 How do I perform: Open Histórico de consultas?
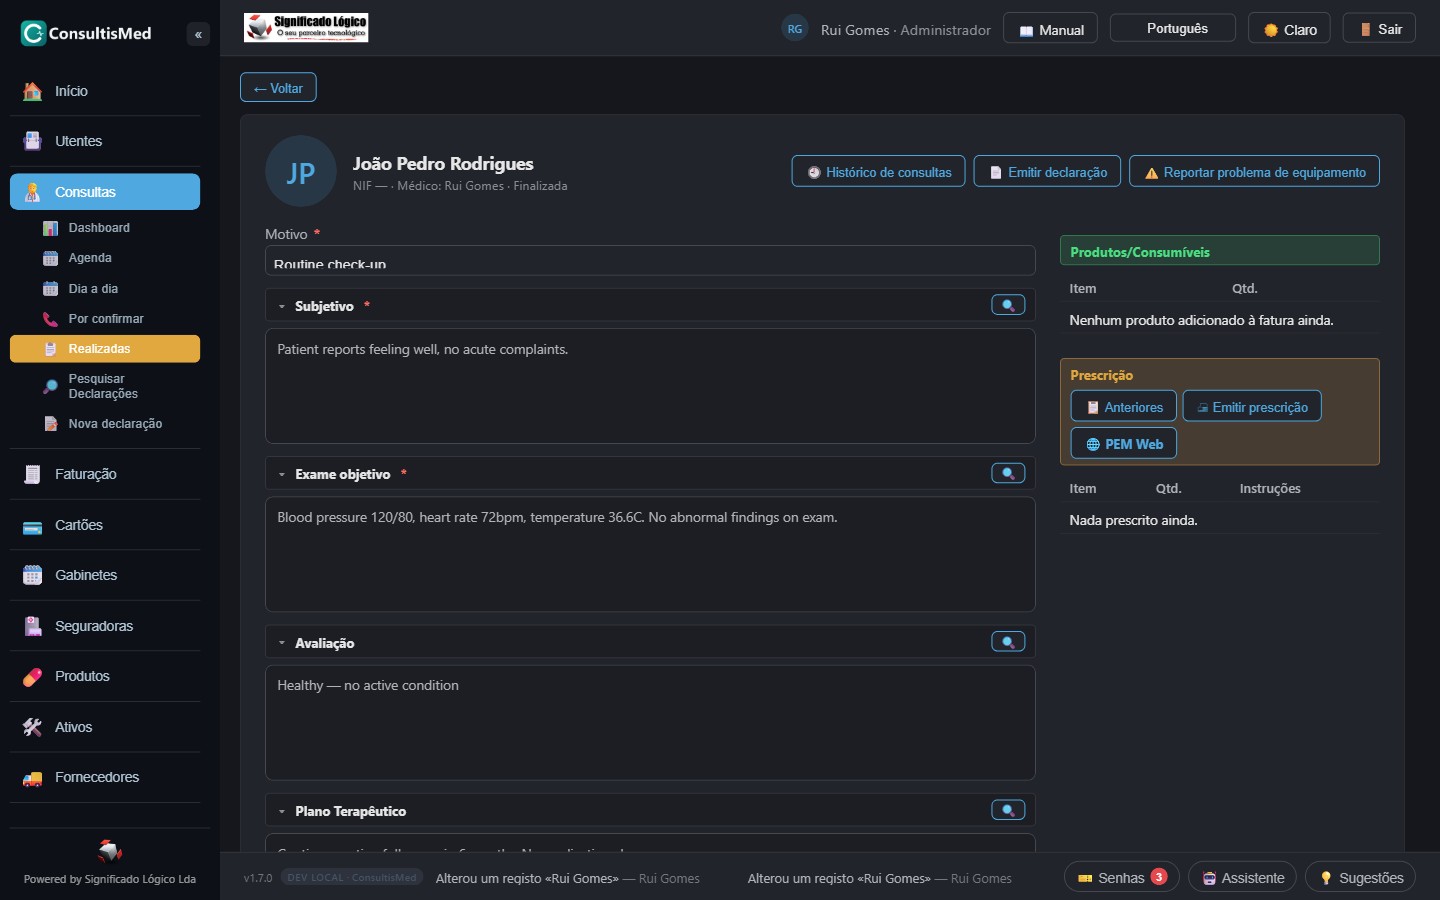879,172
